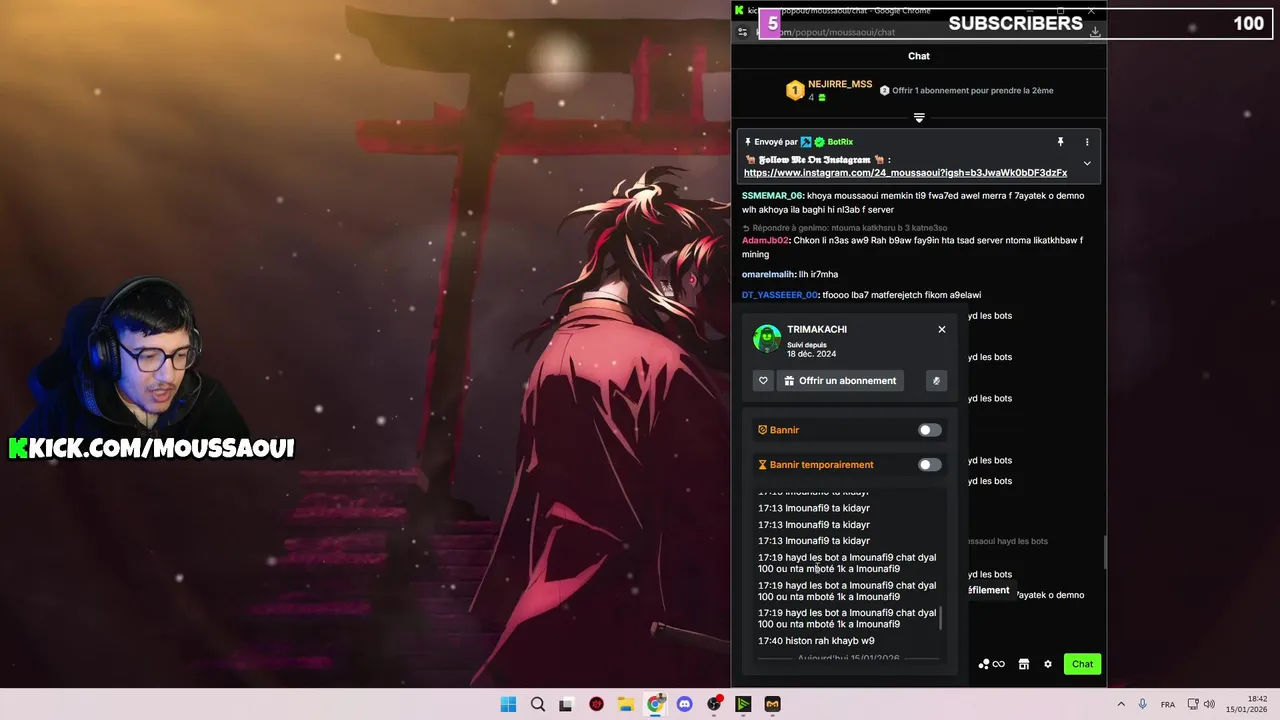Open pinned message three-dot options menu

click(1087, 142)
